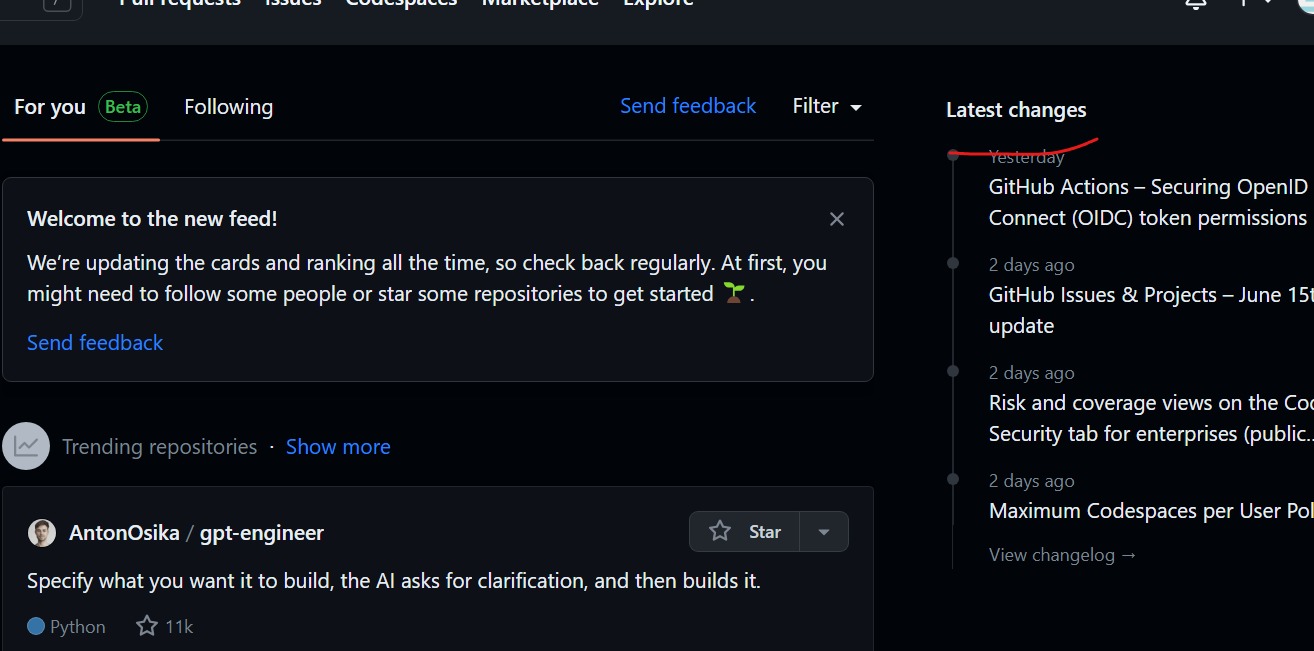Click the star count icon beside 11k
This screenshot has width=1314, height=651.
pyautogui.click(x=147, y=626)
